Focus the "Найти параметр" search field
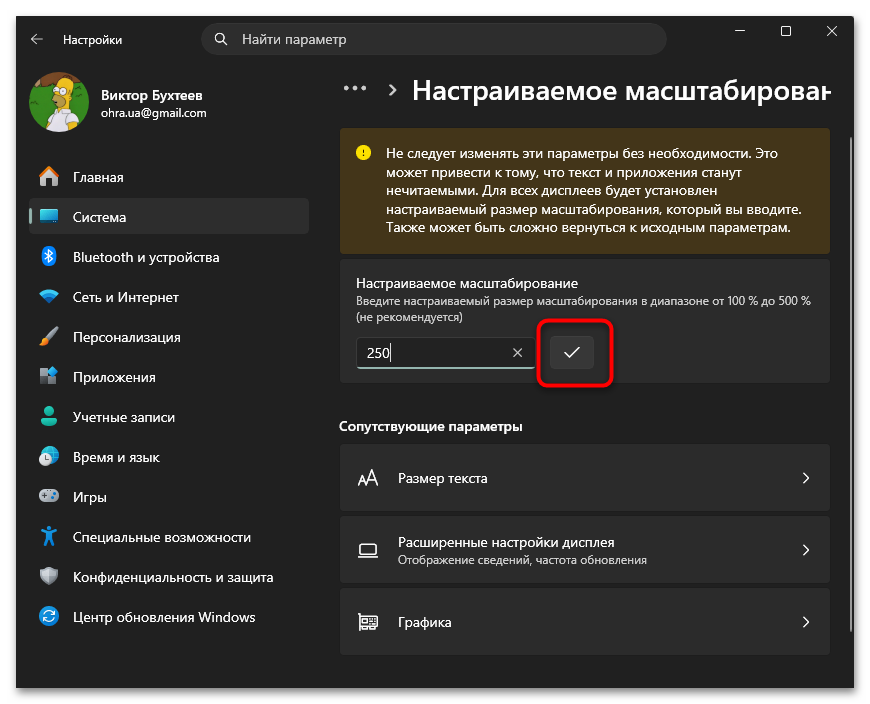Screen dimensions: 870x704 pos(433,39)
